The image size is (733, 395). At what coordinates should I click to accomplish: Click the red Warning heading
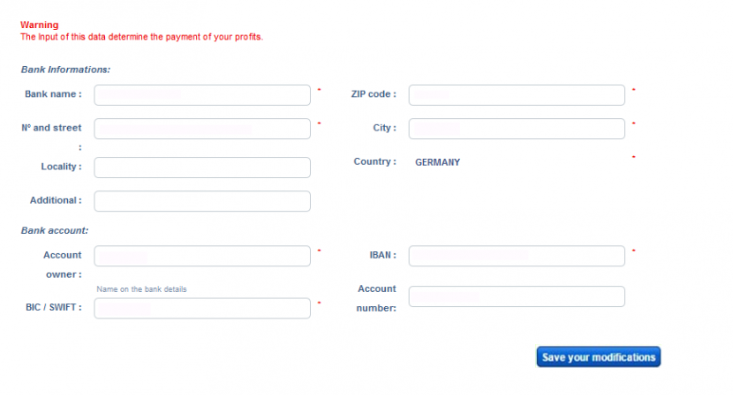click(x=39, y=25)
